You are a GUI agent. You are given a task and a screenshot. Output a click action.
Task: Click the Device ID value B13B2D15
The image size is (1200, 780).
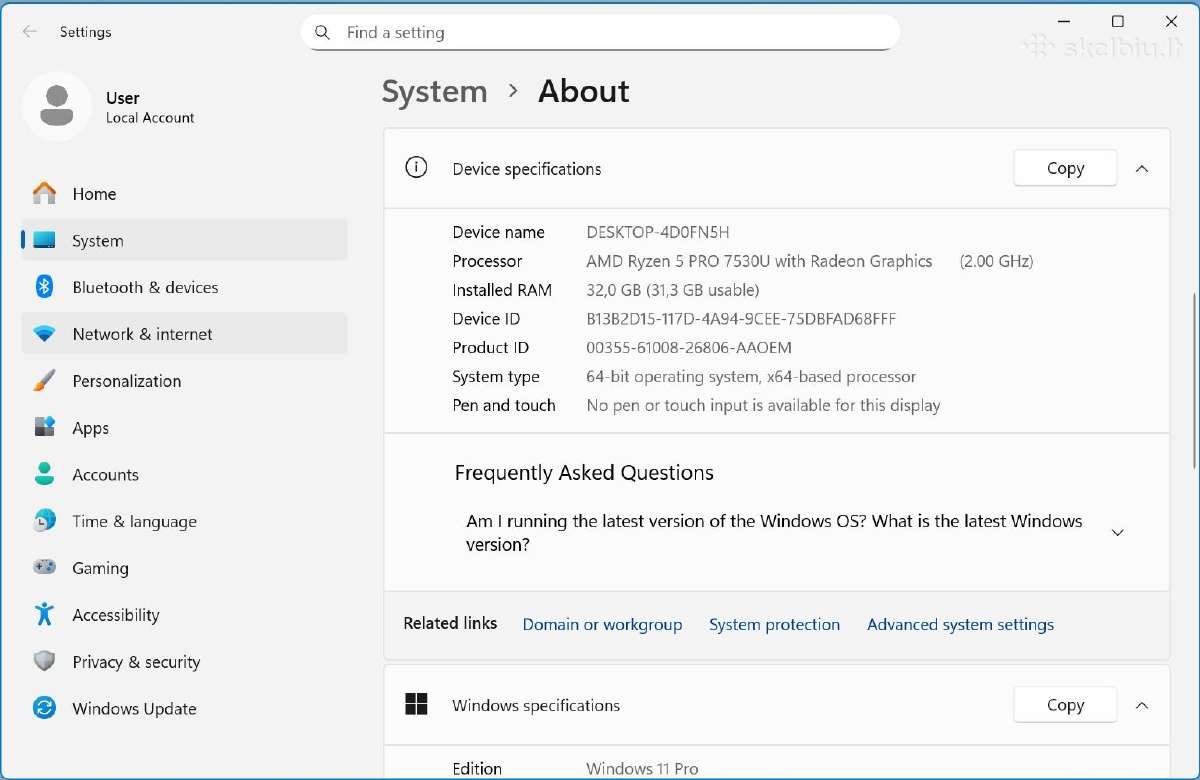[741, 319]
